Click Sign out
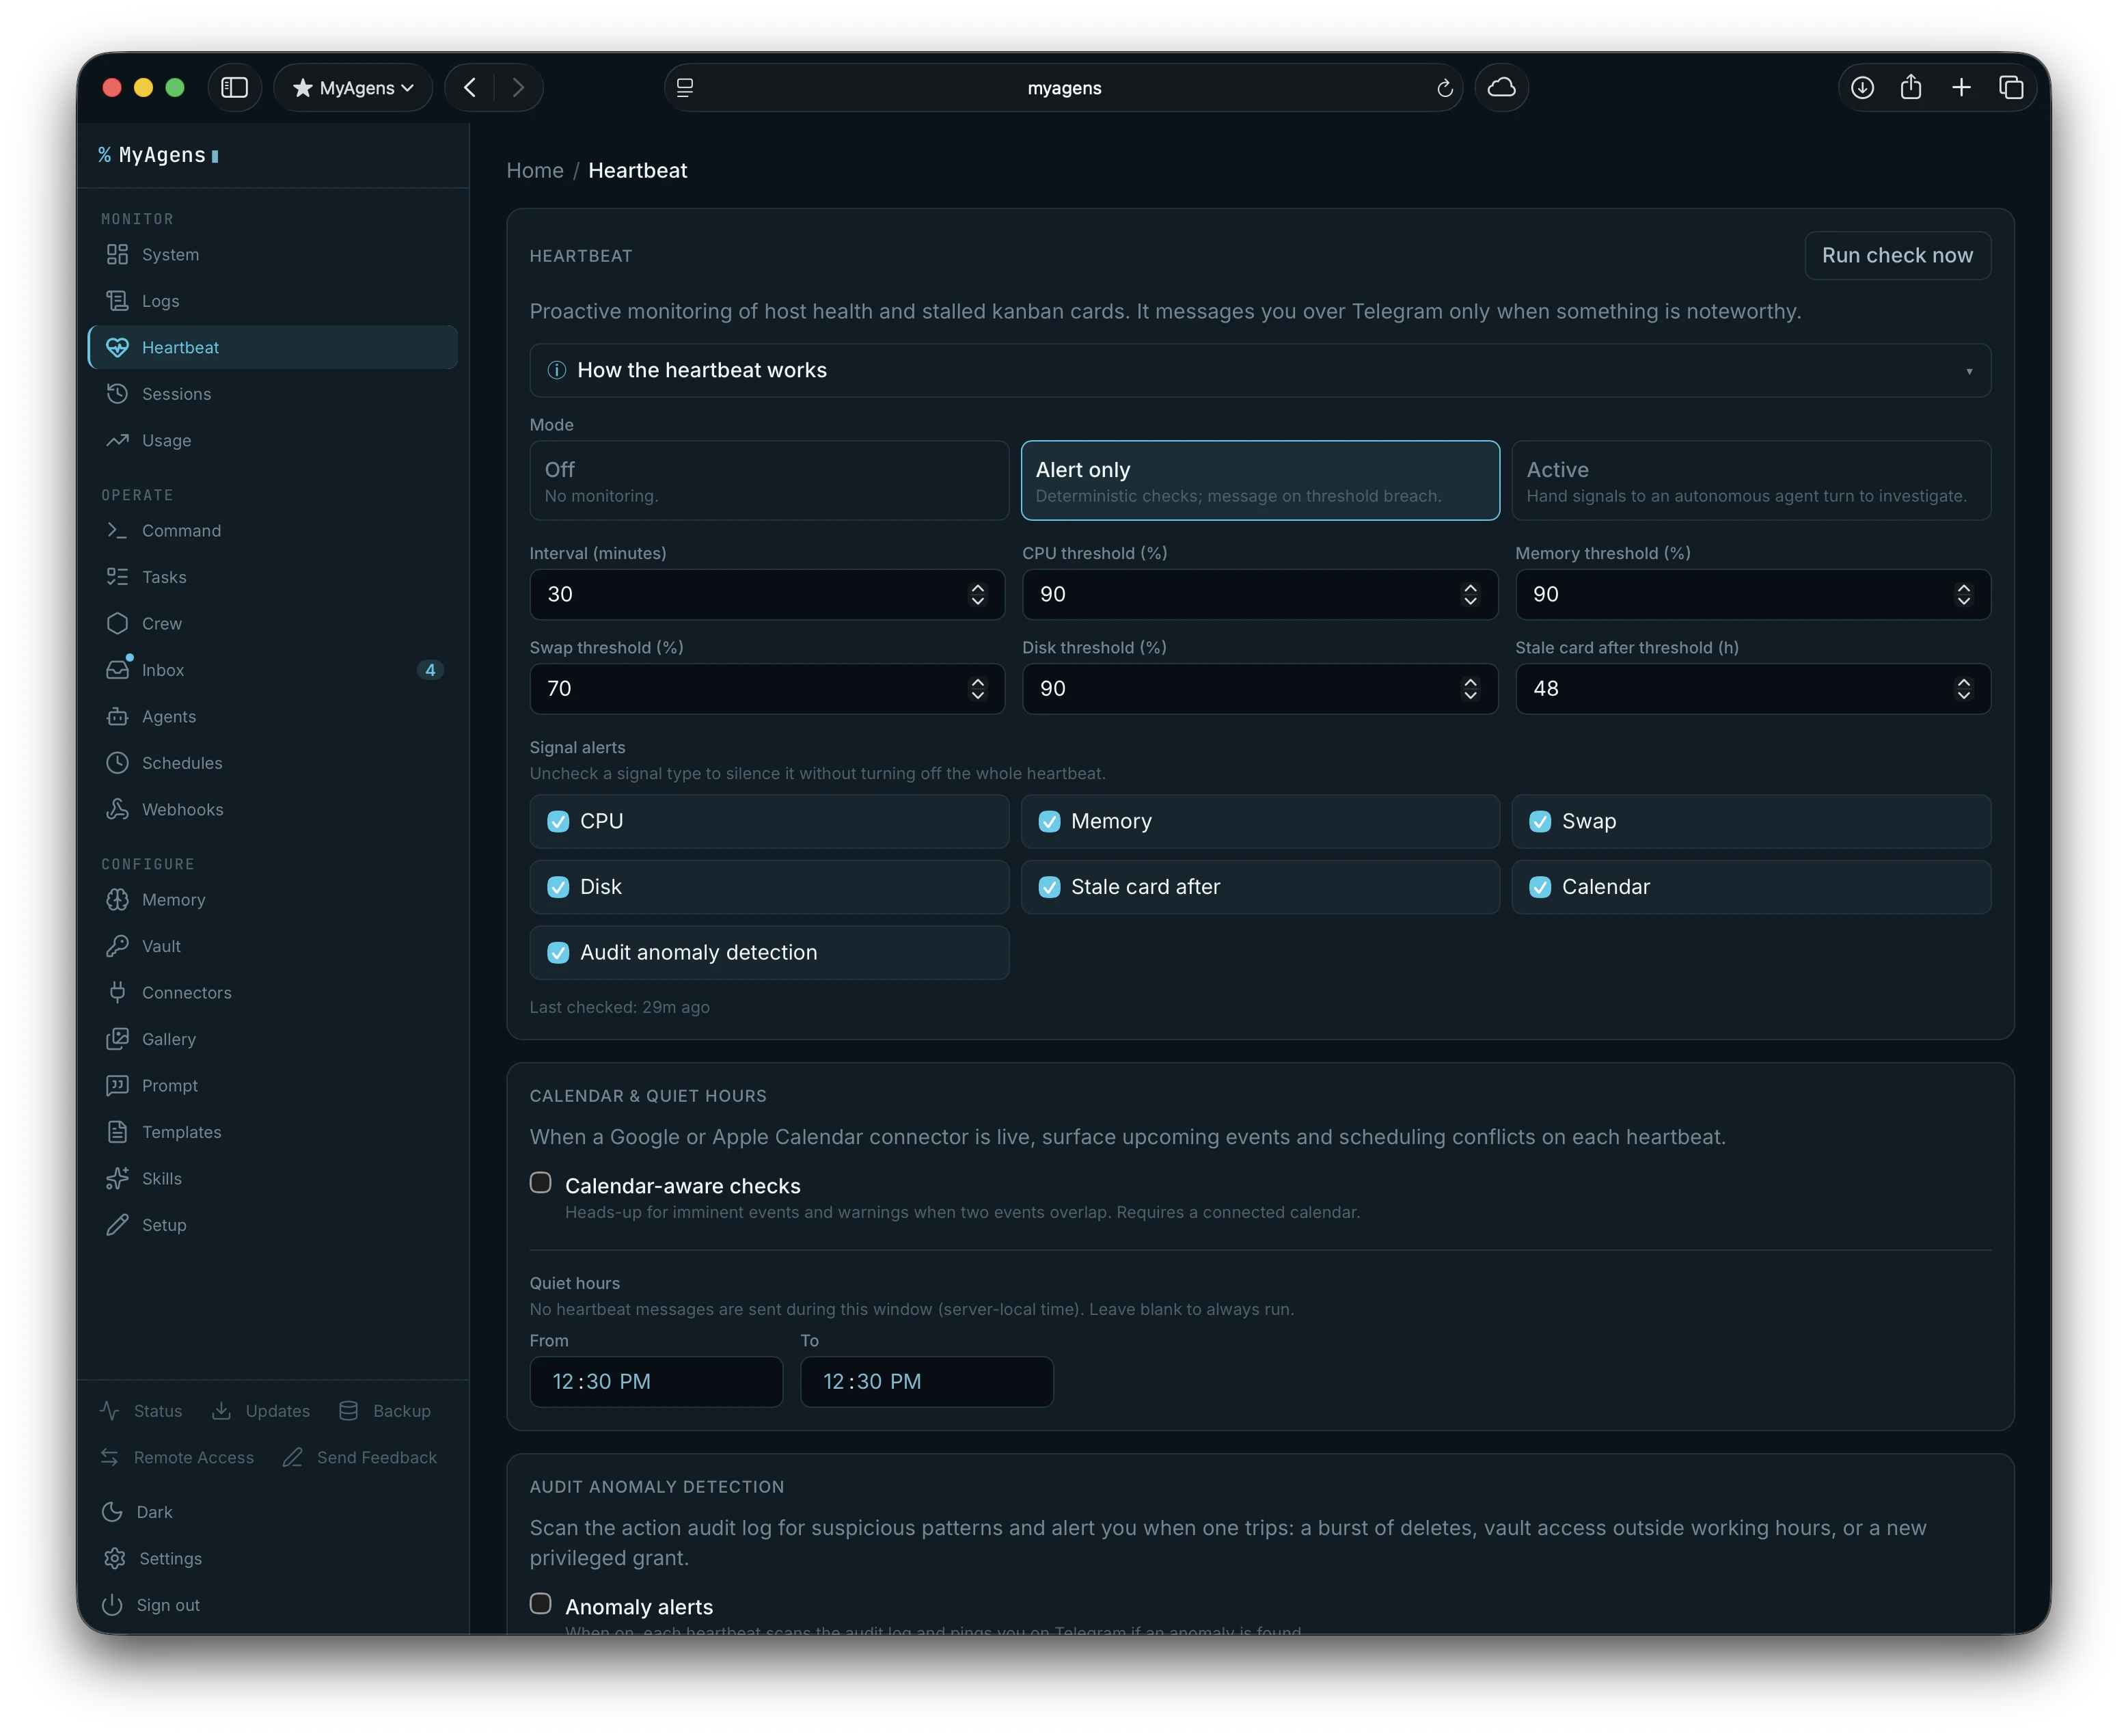Image resolution: width=2128 pixels, height=1736 pixels. 152,1605
